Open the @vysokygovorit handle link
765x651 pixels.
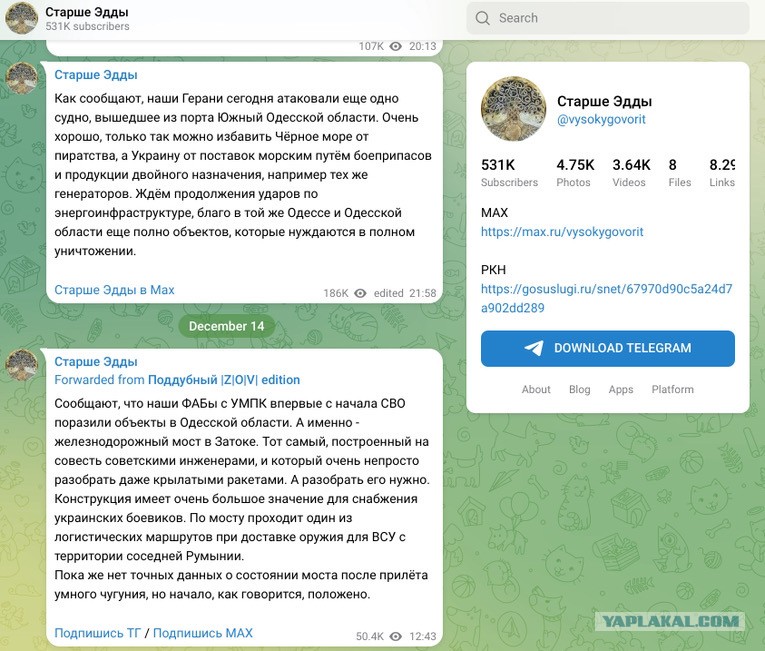click(x=601, y=120)
